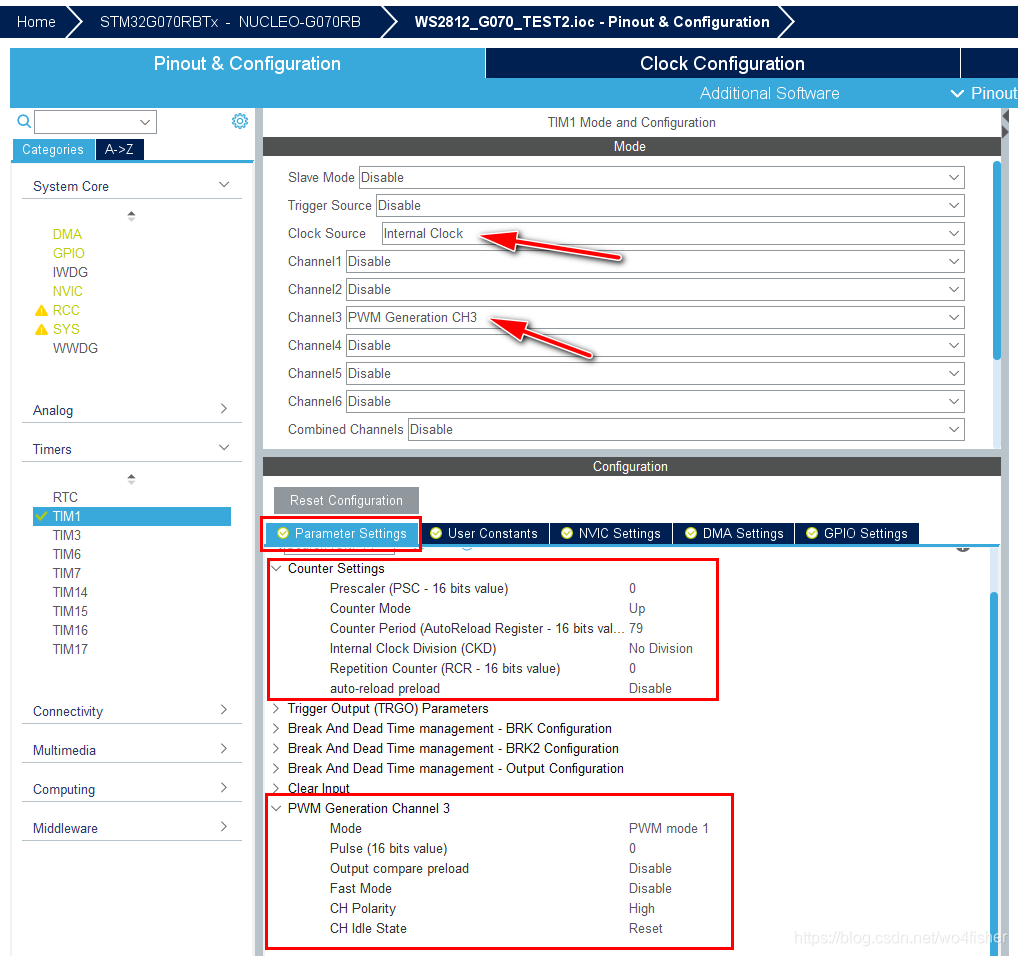This screenshot has width=1018, height=956.
Task: Expand the Middleware category
Action: coord(224,826)
